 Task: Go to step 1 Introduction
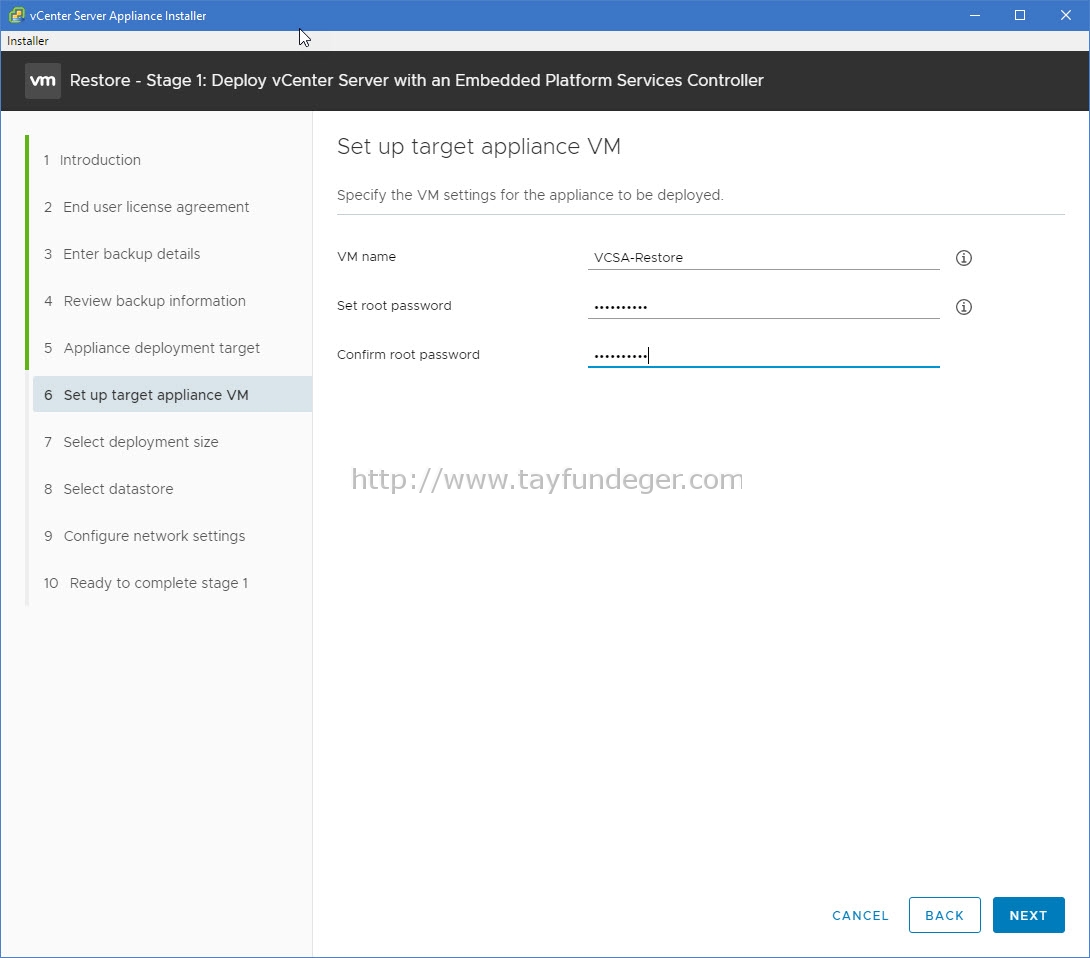coord(92,160)
